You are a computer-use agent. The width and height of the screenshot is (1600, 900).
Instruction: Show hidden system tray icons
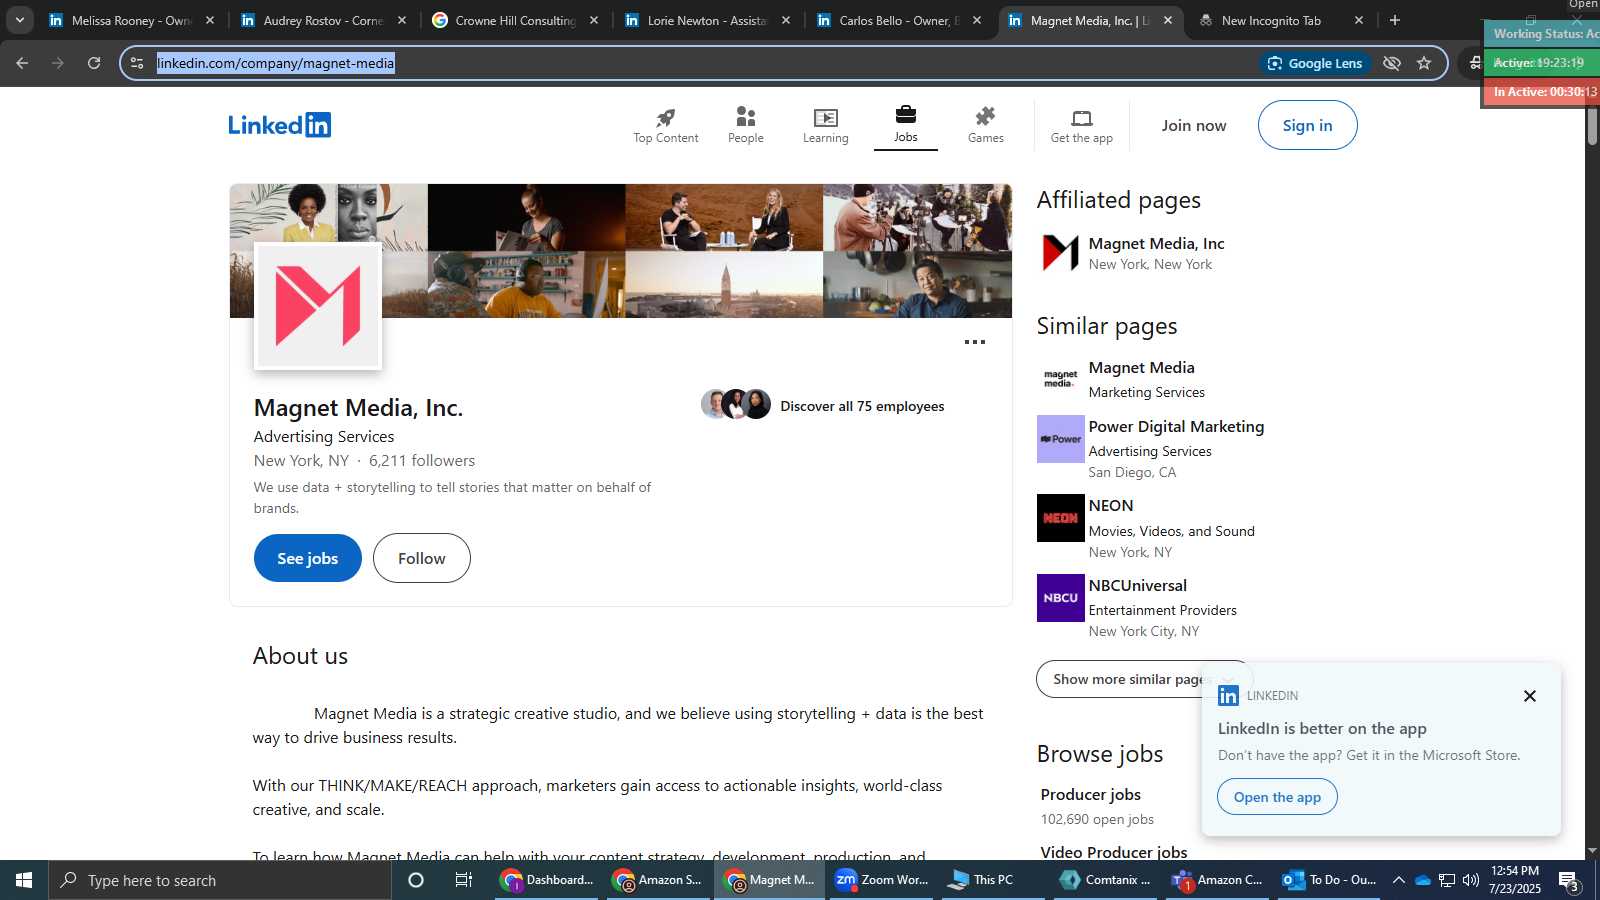coord(1399,880)
